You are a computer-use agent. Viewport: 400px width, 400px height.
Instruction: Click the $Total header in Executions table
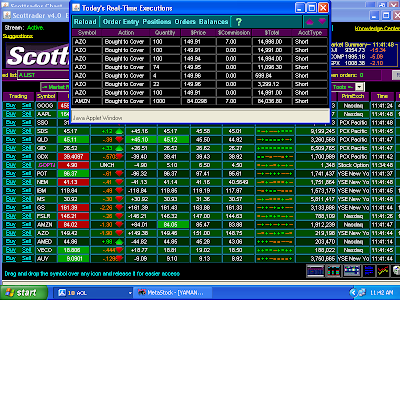[x=272, y=33]
